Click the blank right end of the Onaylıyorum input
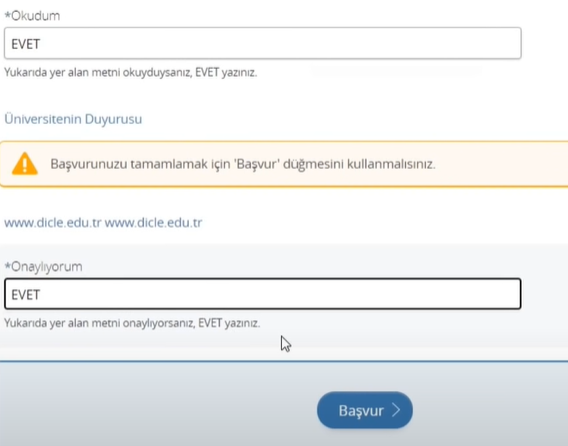 tap(471, 294)
